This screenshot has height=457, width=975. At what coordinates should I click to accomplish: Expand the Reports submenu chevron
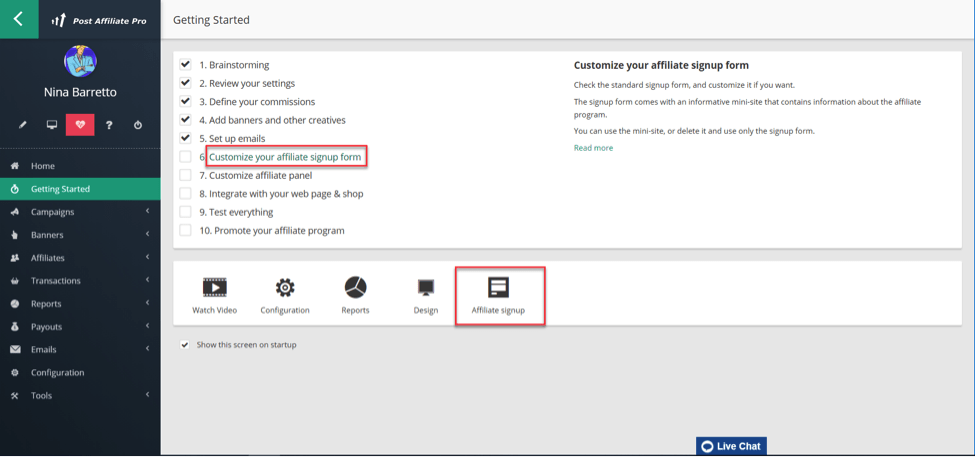pyautogui.click(x=148, y=303)
